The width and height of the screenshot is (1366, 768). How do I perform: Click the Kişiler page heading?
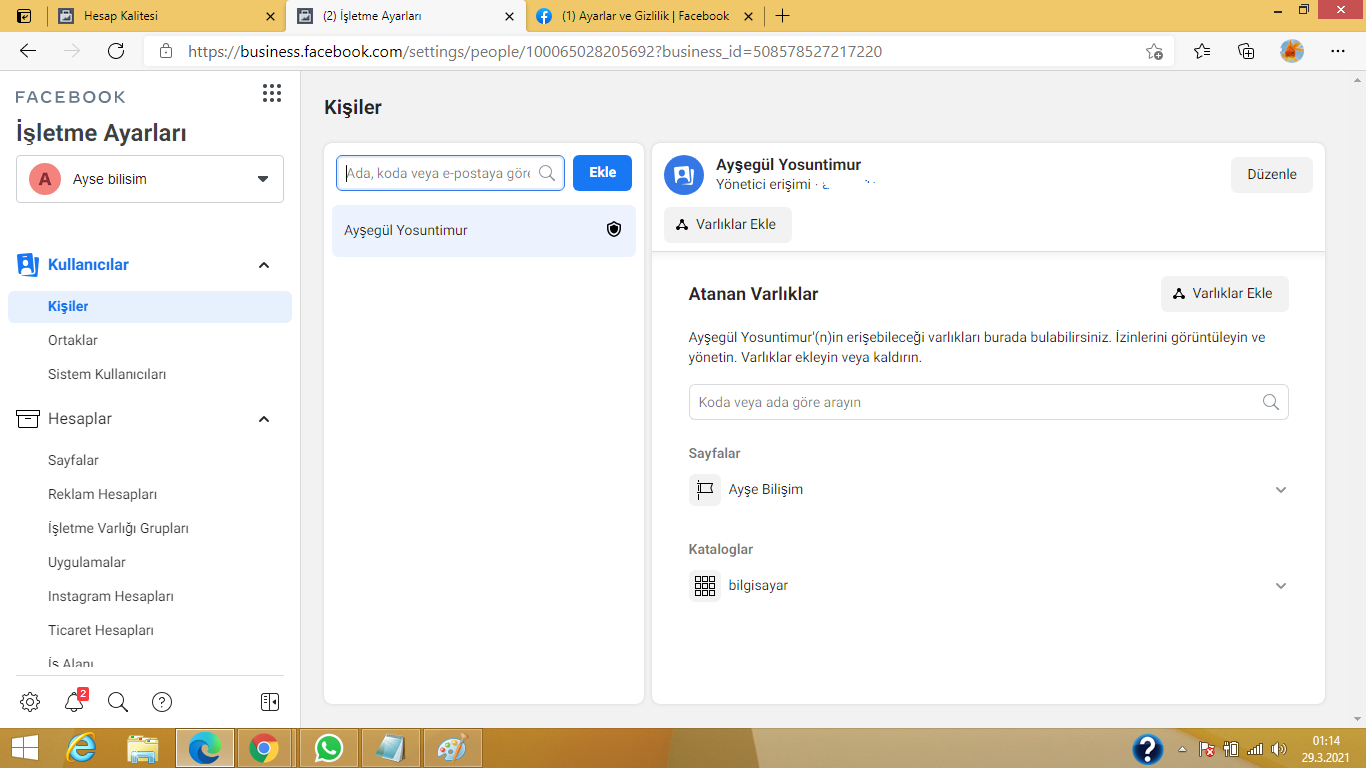(x=353, y=108)
